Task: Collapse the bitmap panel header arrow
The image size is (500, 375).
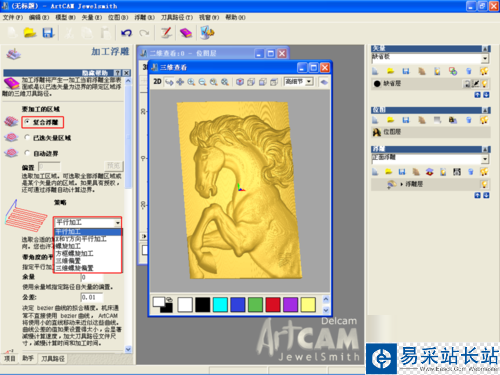Action: point(486,110)
